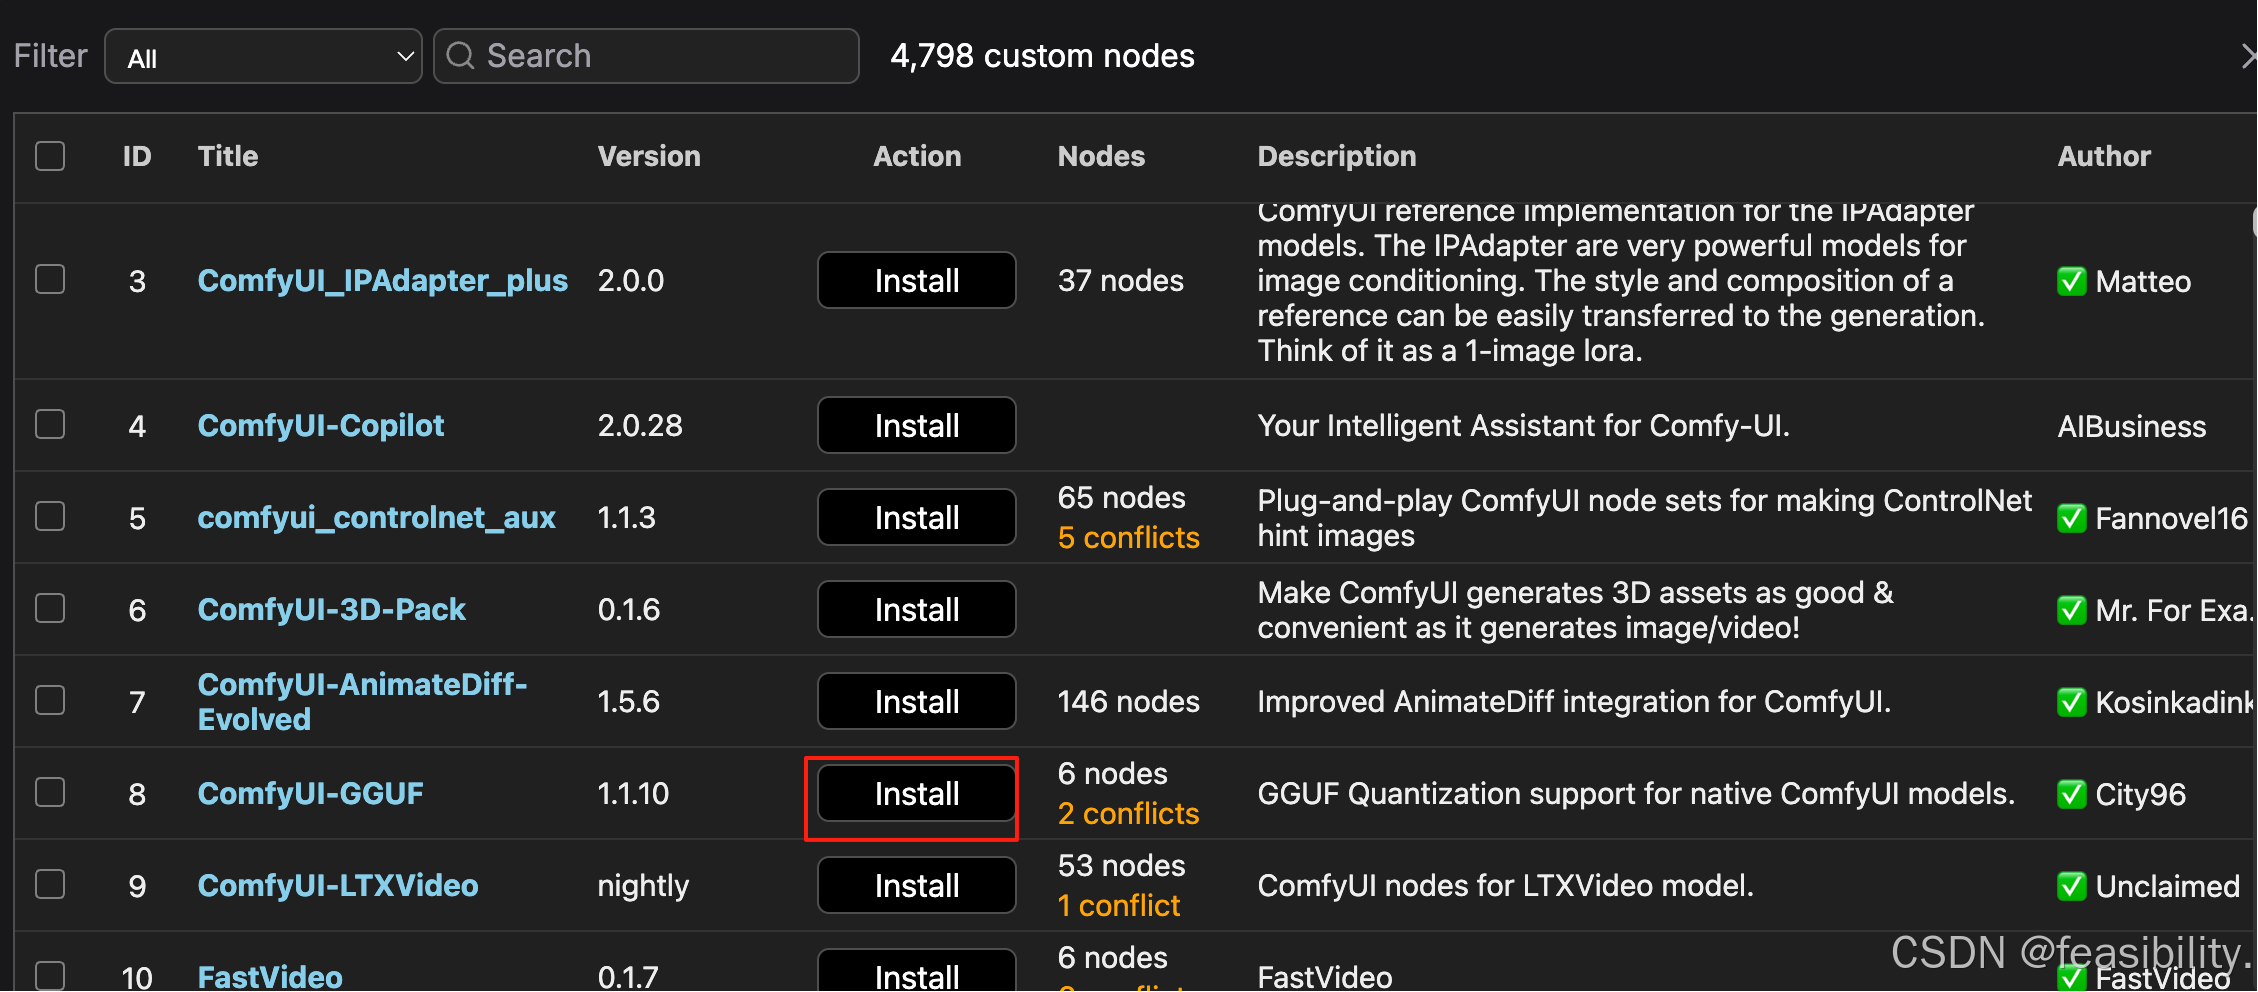Install ComfyUI_IPAdapter_plus
This screenshot has width=2258, height=992.
[x=917, y=280]
